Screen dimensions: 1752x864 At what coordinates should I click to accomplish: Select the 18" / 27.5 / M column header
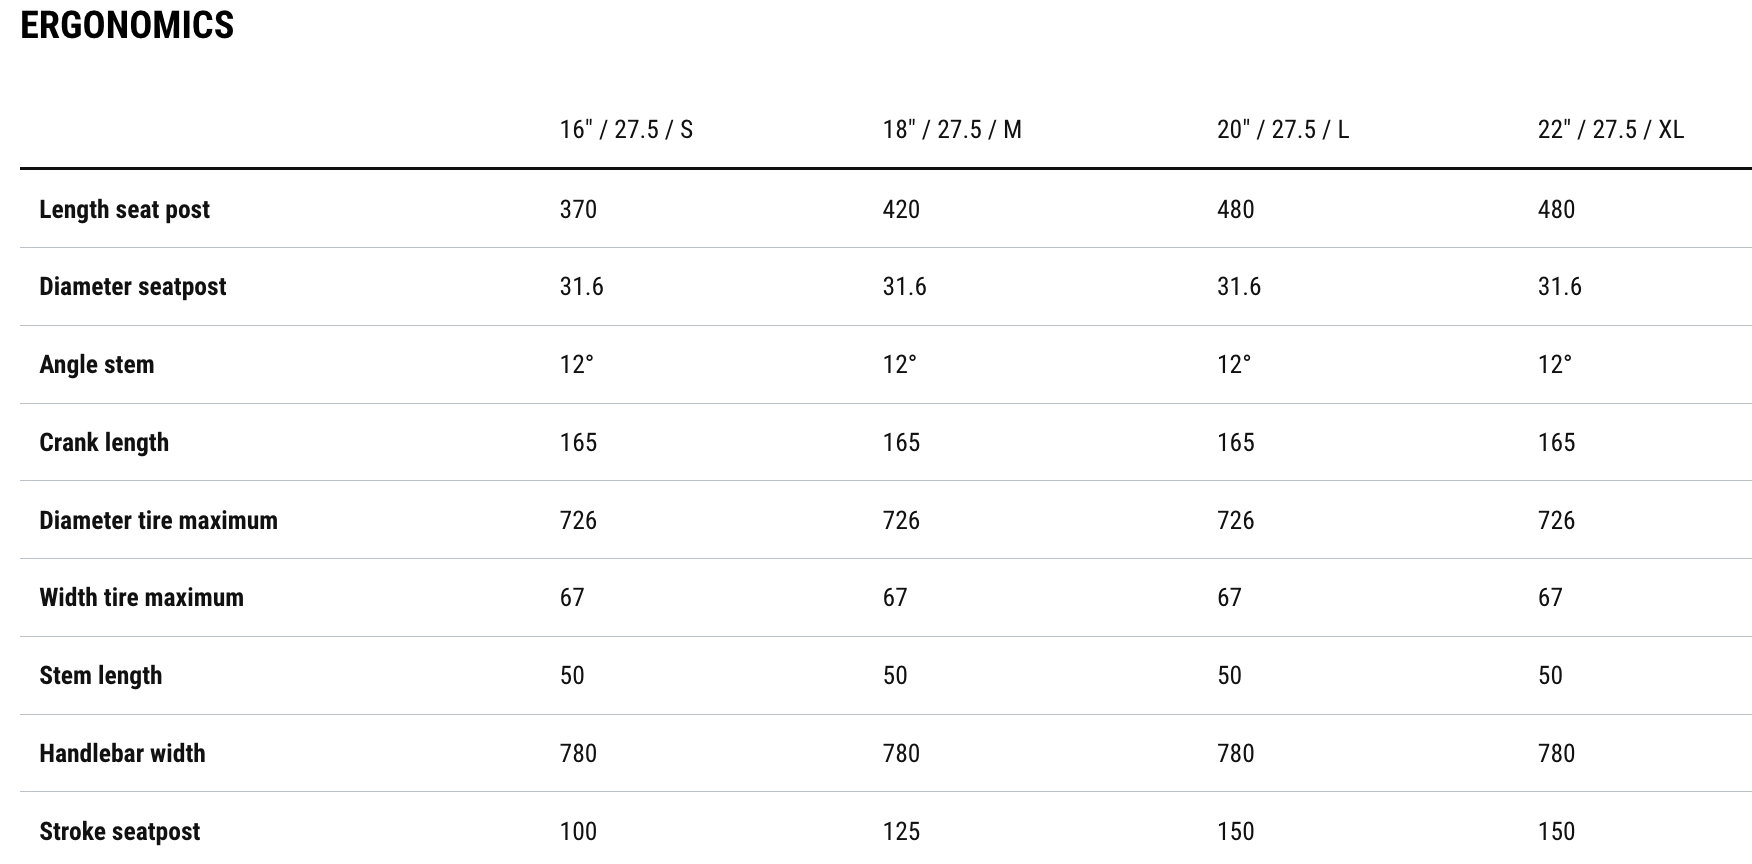point(952,130)
